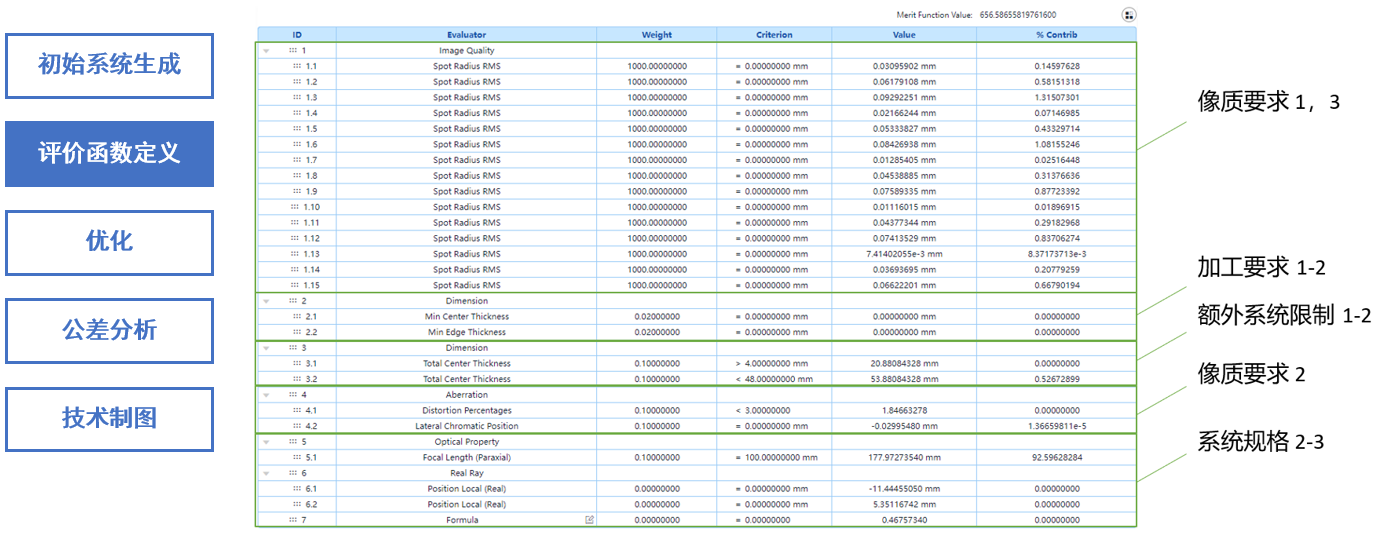
Task: Go to the 优化 step
Action: [x=109, y=242]
